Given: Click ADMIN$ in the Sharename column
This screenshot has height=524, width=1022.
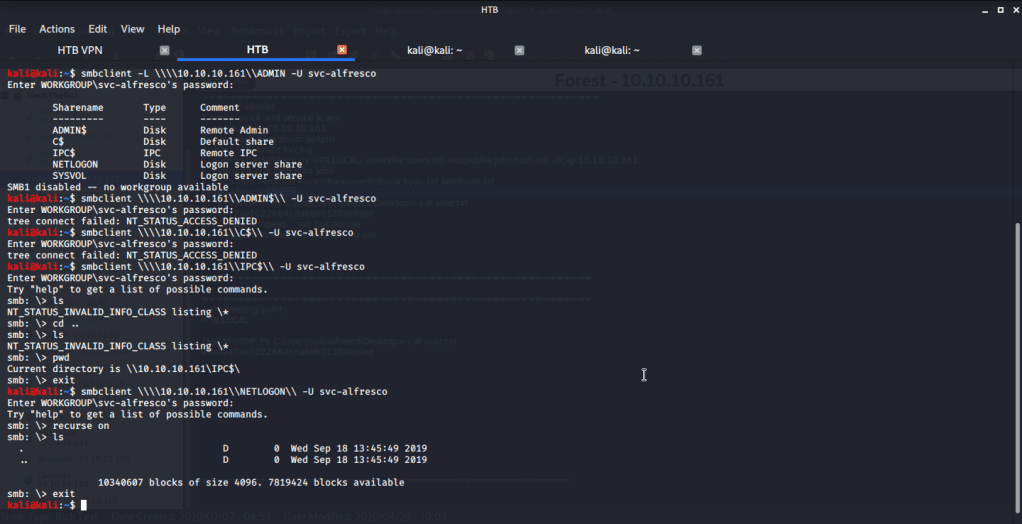Looking at the screenshot, I should pos(69,130).
